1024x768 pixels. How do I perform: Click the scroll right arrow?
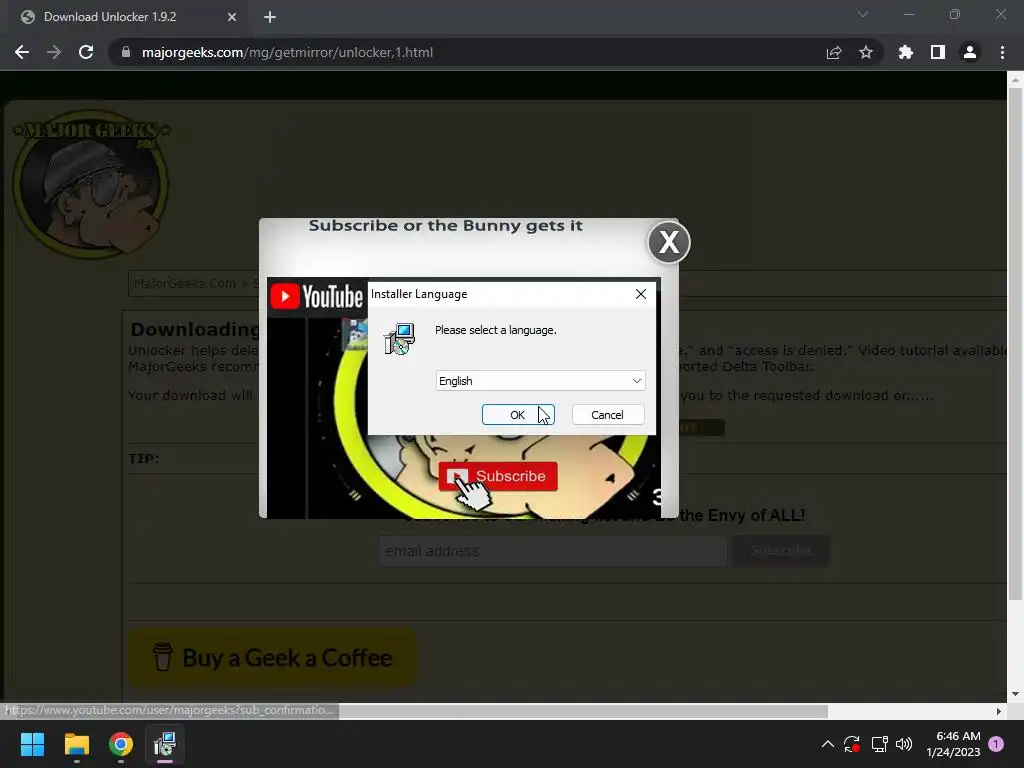pyautogui.click(x=999, y=711)
